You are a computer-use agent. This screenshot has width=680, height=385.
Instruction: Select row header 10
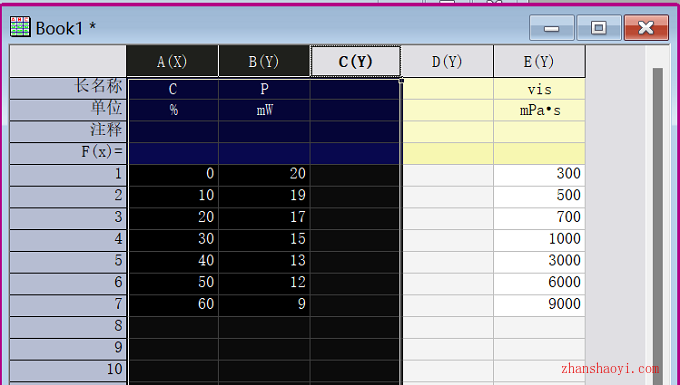click(x=68, y=370)
